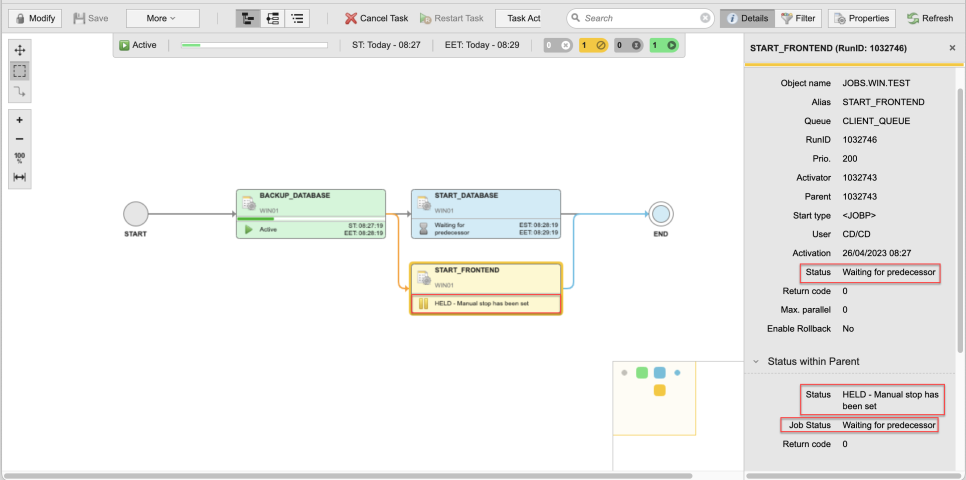
Task: Select the START_FRONTEND task title
Action: [x=467, y=270]
